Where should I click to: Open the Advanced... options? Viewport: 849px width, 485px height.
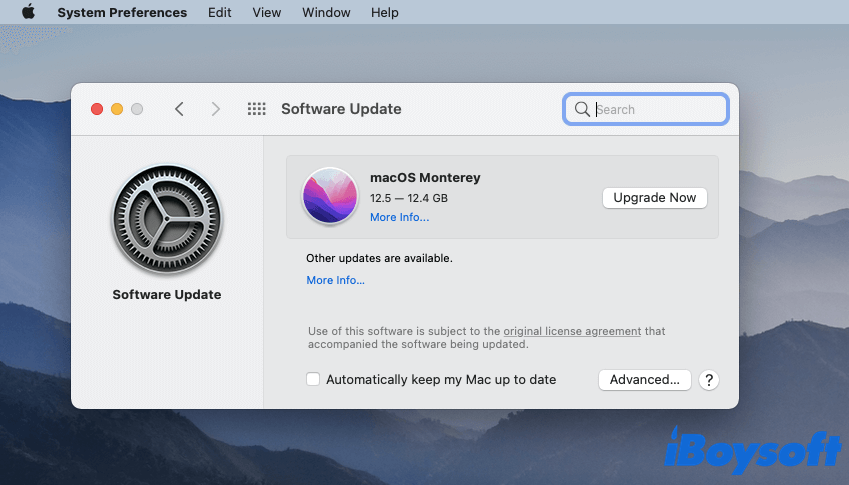click(645, 380)
